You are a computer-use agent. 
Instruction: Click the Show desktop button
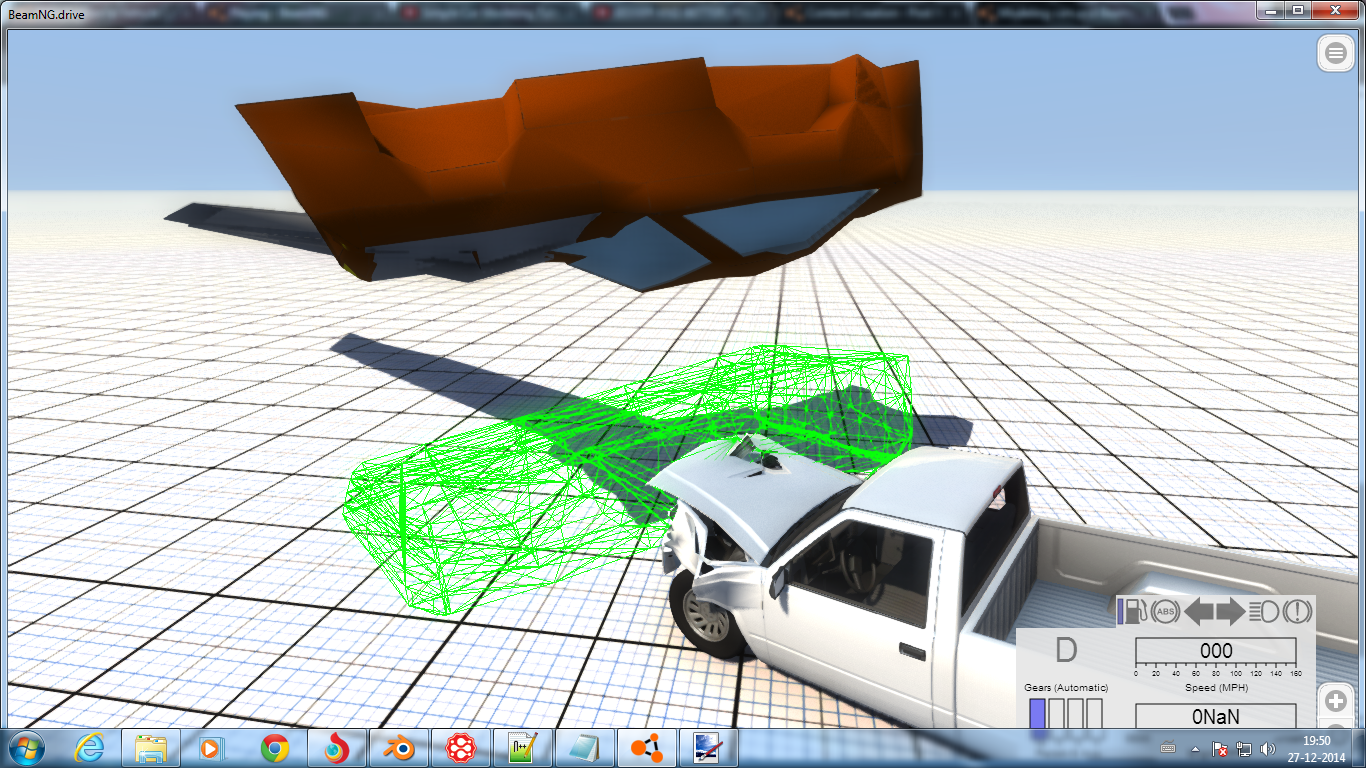click(1359, 748)
